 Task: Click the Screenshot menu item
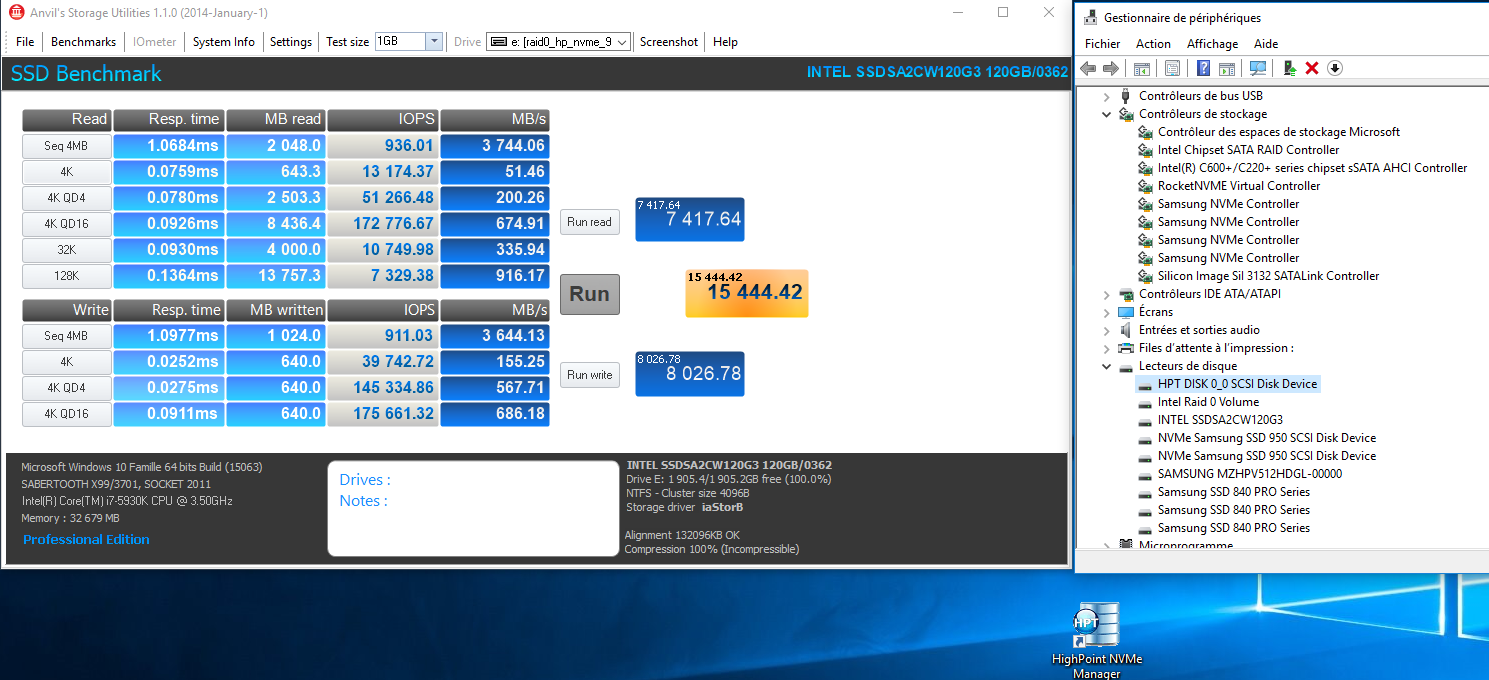pyautogui.click(x=669, y=42)
